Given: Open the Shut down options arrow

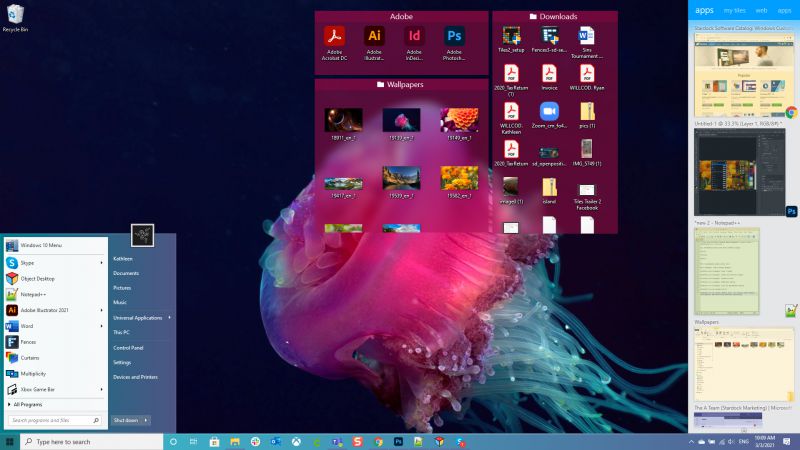Looking at the screenshot, I should [147, 420].
